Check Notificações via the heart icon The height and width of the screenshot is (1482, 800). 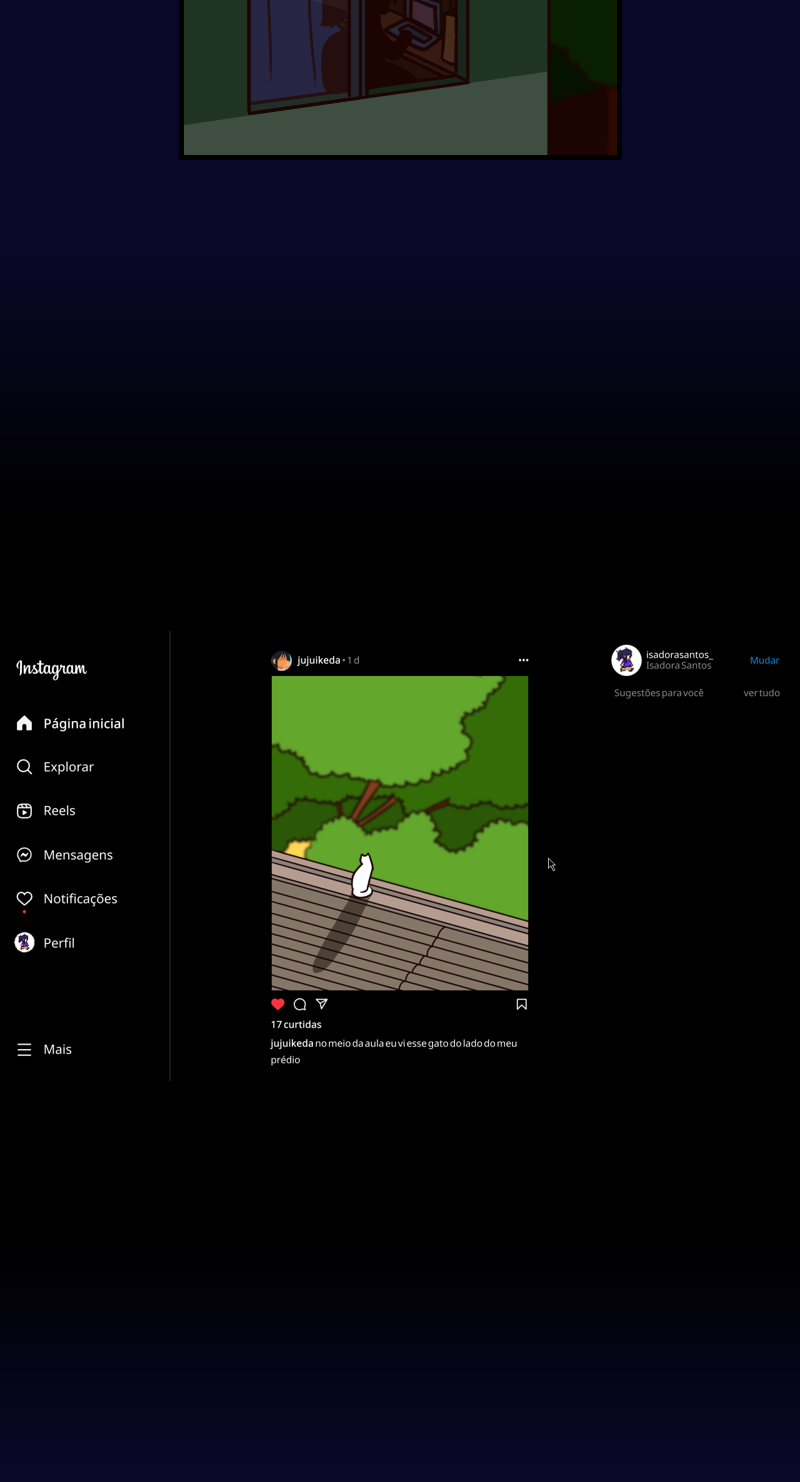click(x=25, y=899)
